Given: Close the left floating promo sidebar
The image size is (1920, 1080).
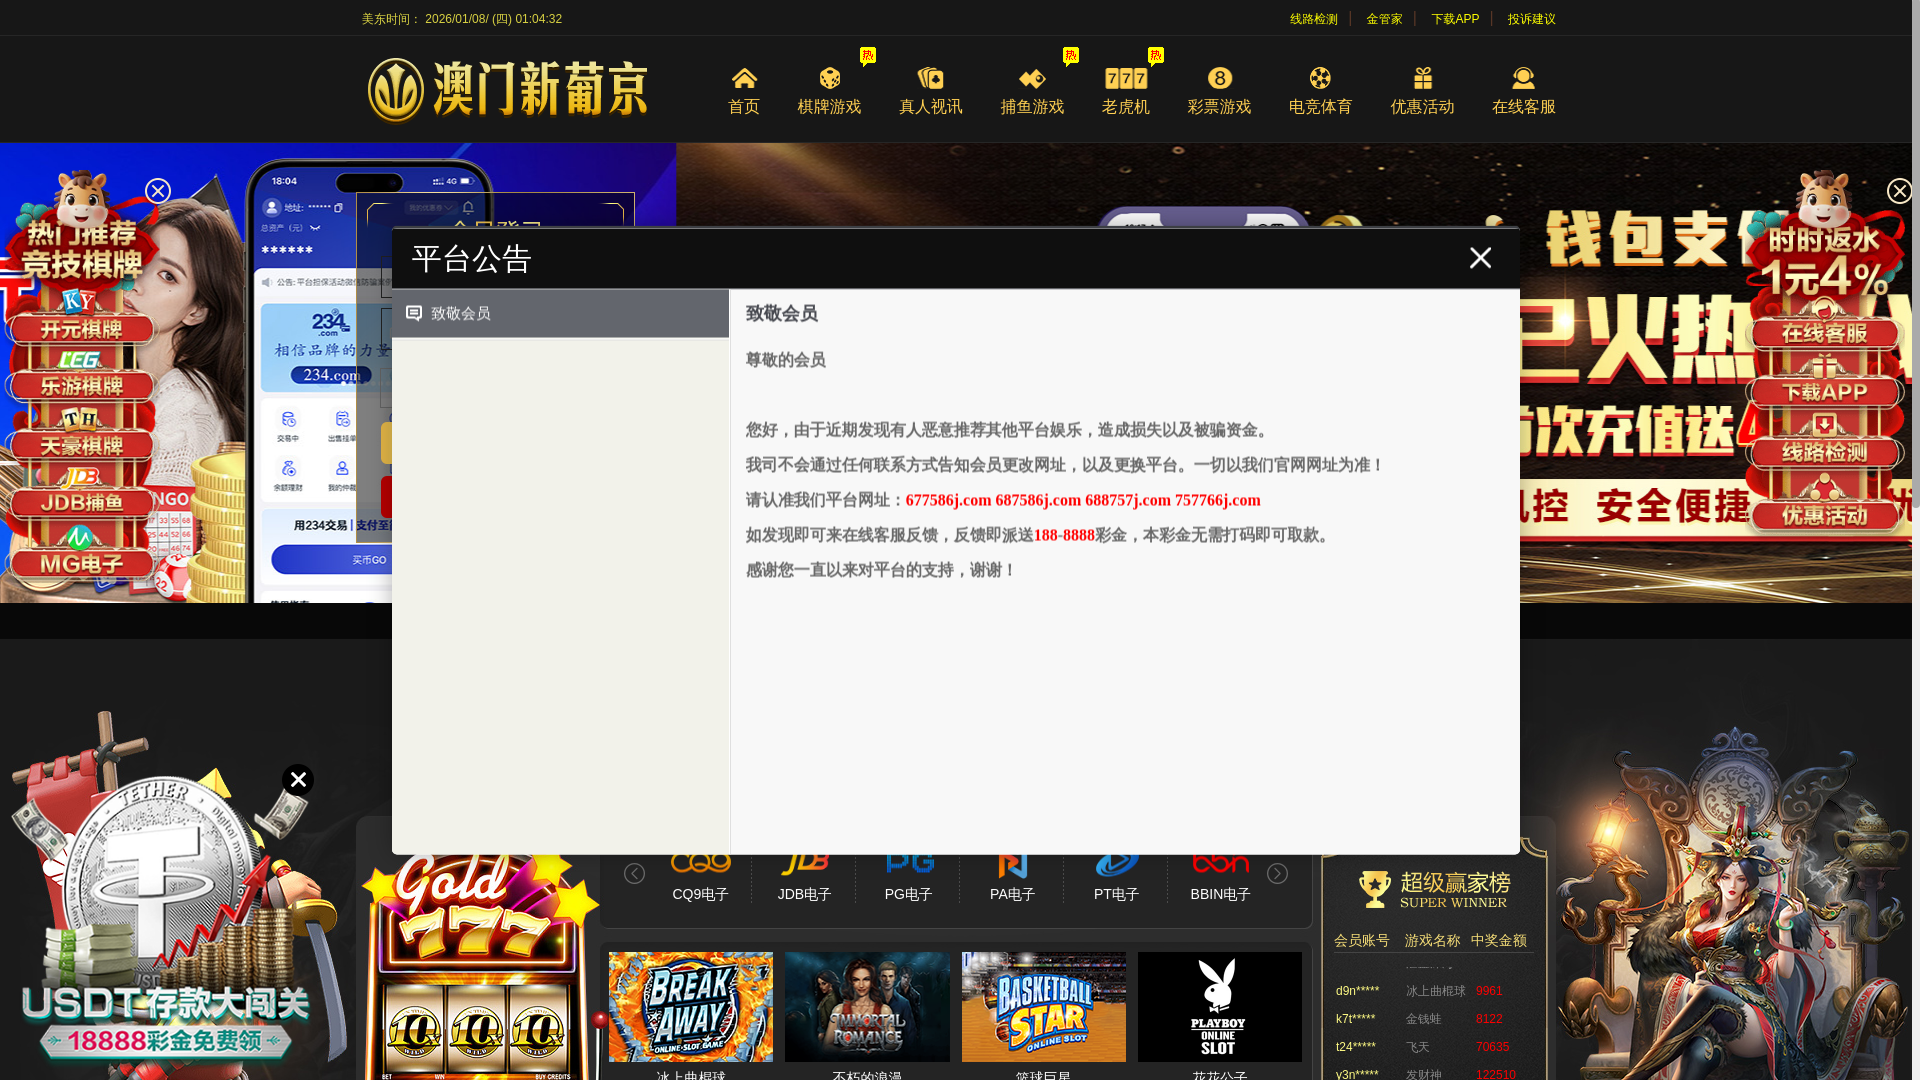Looking at the screenshot, I should (158, 191).
